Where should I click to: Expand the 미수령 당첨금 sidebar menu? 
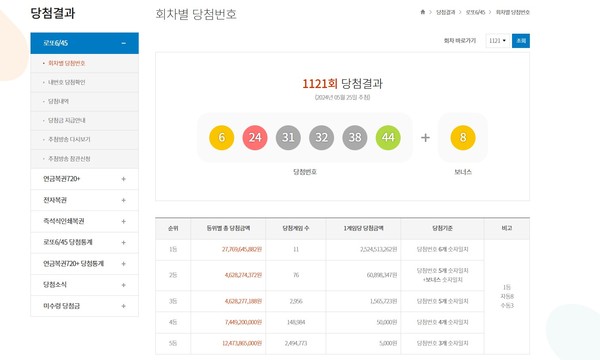click(124, 306)
